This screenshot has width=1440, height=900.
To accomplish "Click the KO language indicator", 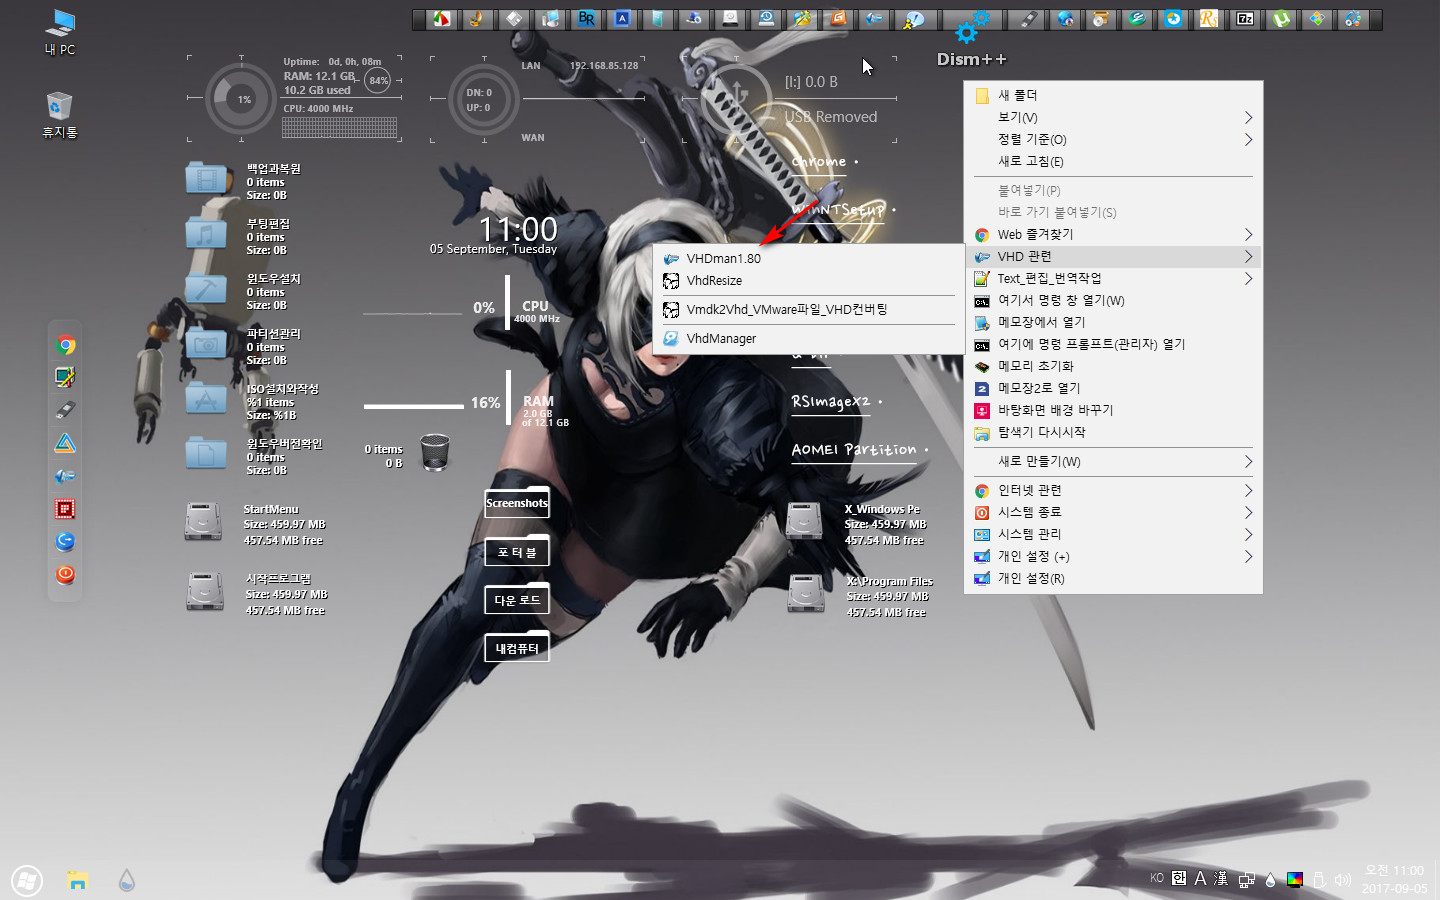I will (x=1157, y=878).
